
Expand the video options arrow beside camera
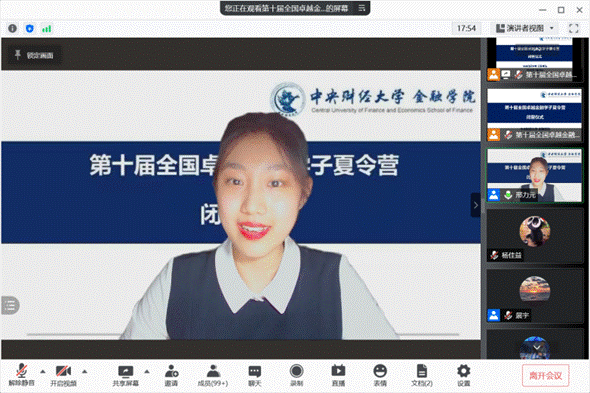85,372
